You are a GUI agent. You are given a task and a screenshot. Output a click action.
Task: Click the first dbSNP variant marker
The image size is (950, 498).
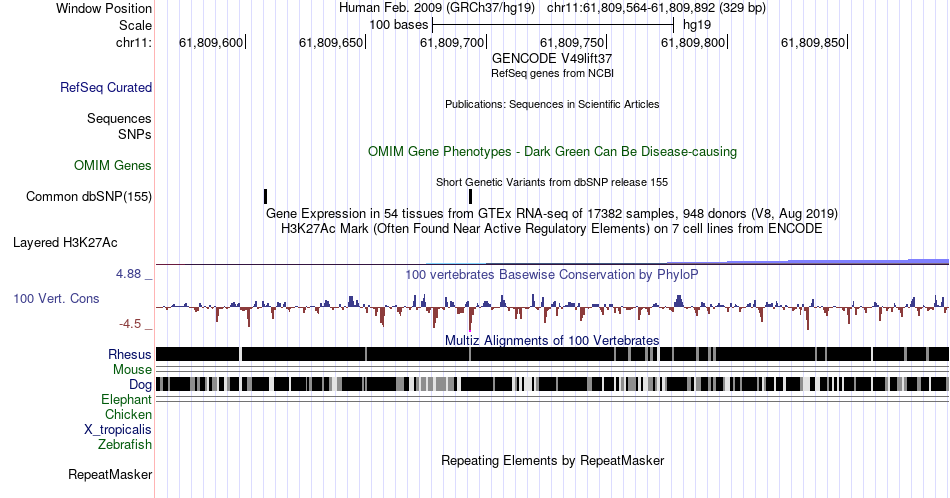pos(265,196)
